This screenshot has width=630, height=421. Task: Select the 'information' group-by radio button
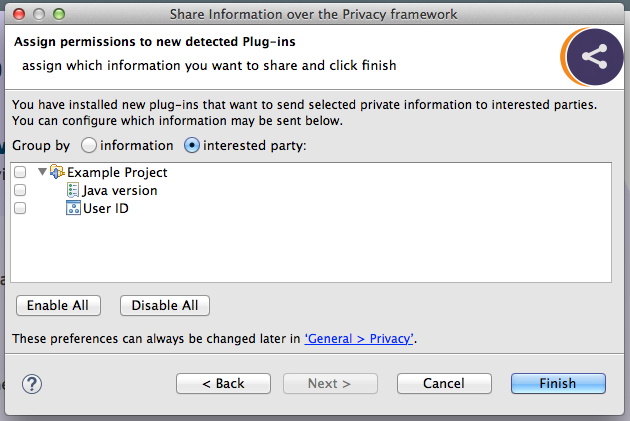88,145
